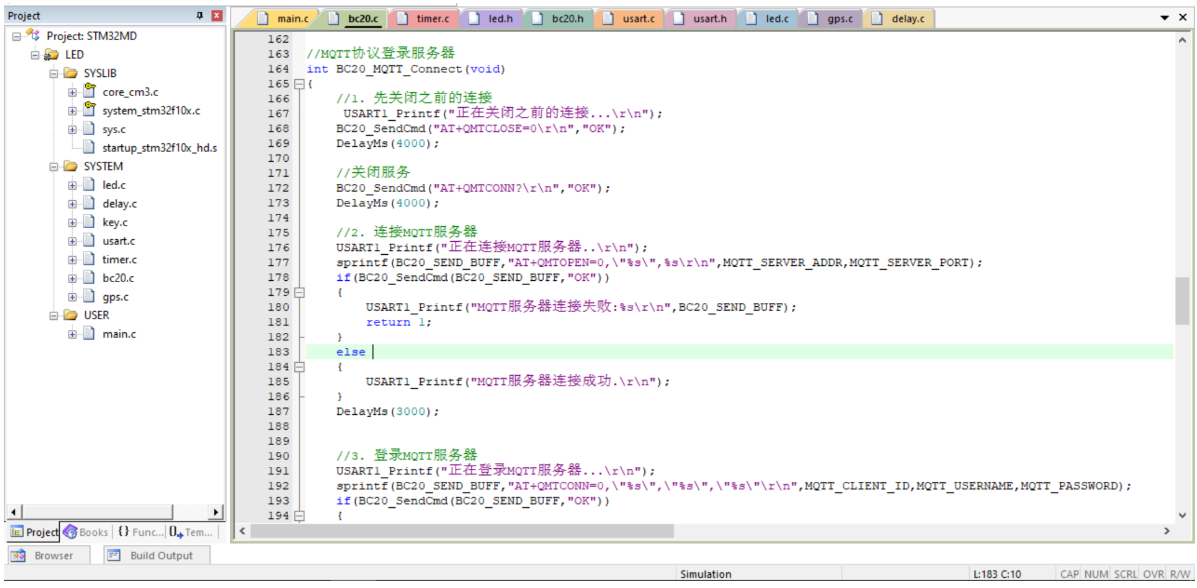Select the SYSLIB folder icon
The width and height of the screenshot is (1197, 588).
click(71, 73)
